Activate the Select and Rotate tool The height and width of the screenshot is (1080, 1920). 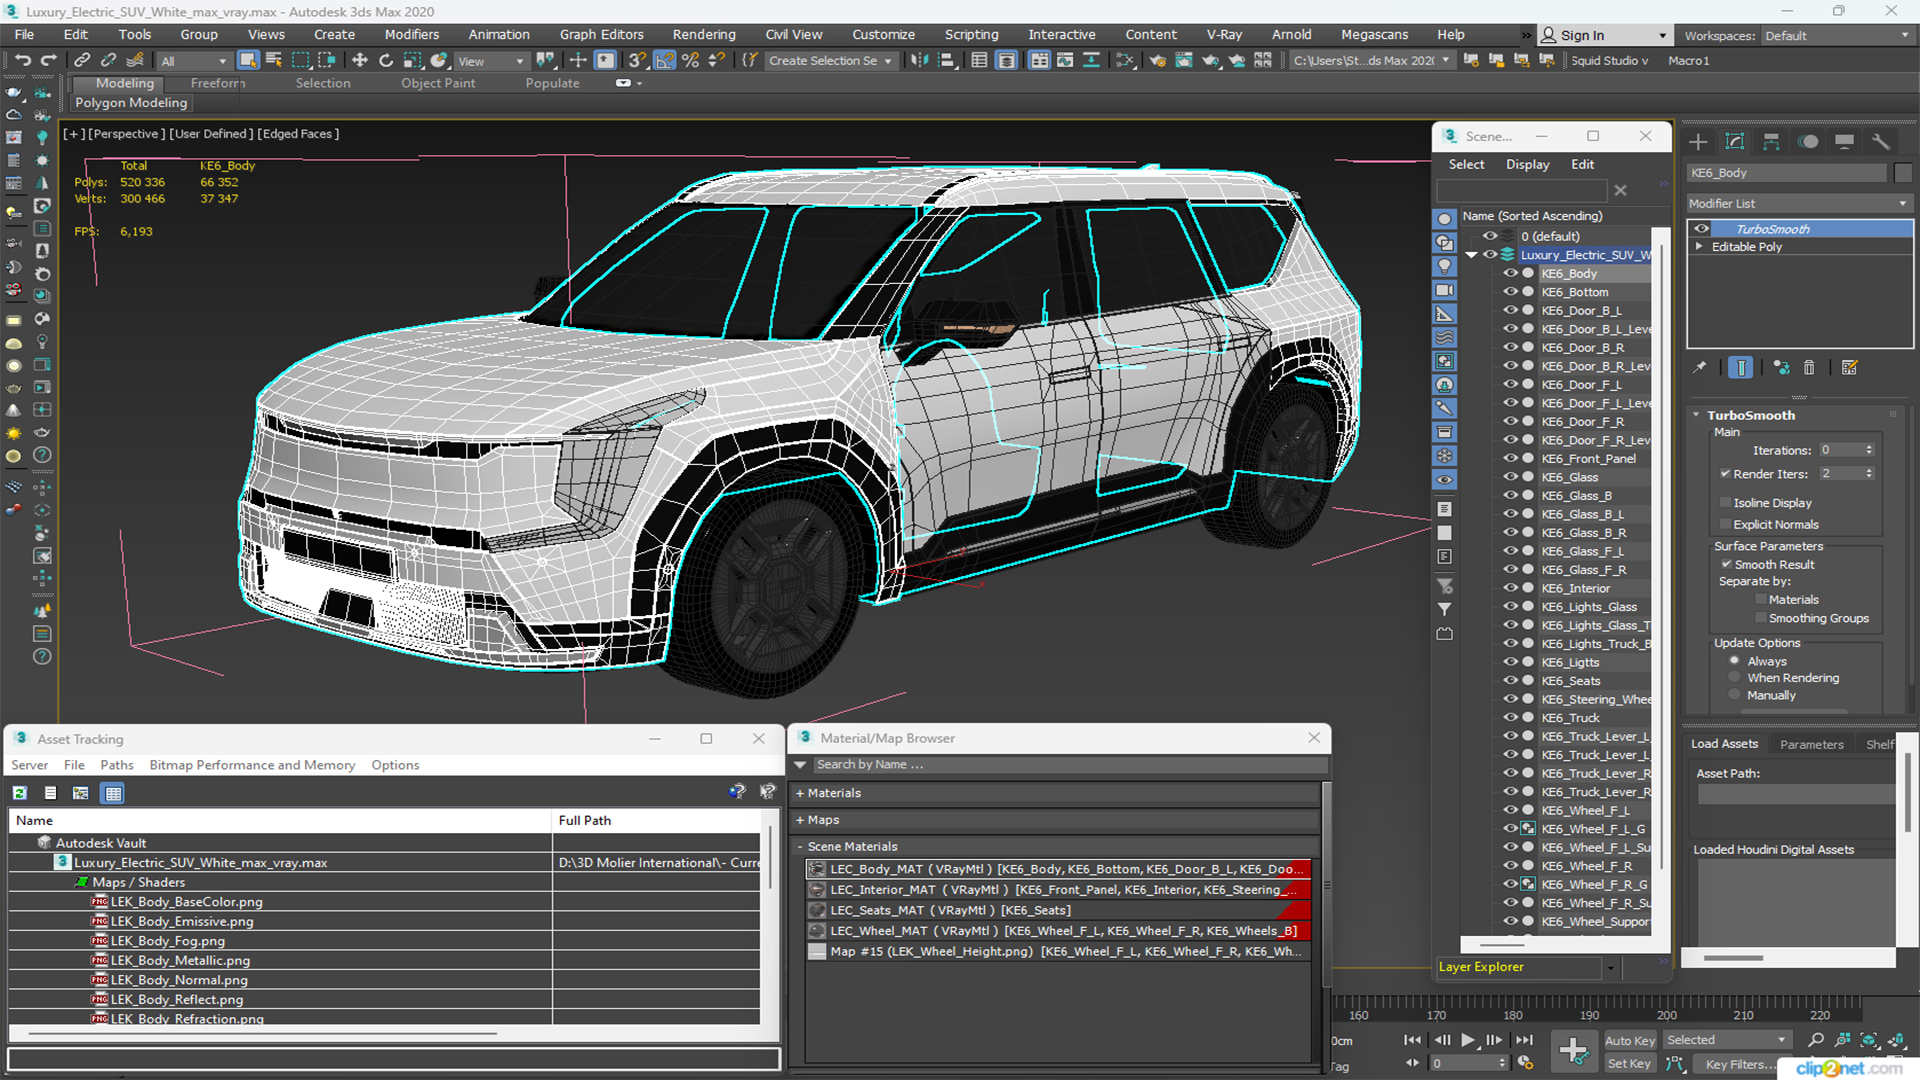click(386, 60)
